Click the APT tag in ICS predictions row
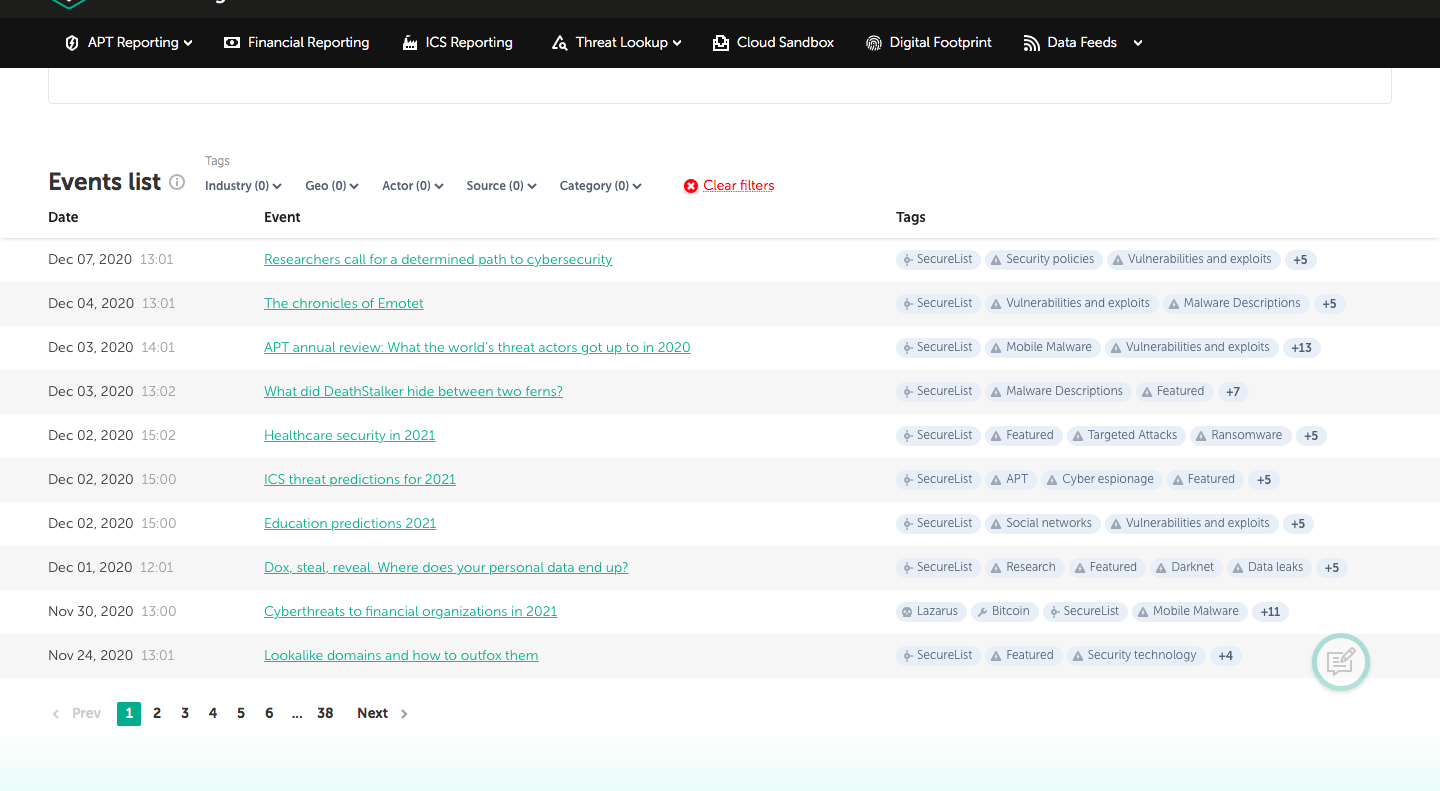Screen dimensions: 1440x791 click(1009, 479)
